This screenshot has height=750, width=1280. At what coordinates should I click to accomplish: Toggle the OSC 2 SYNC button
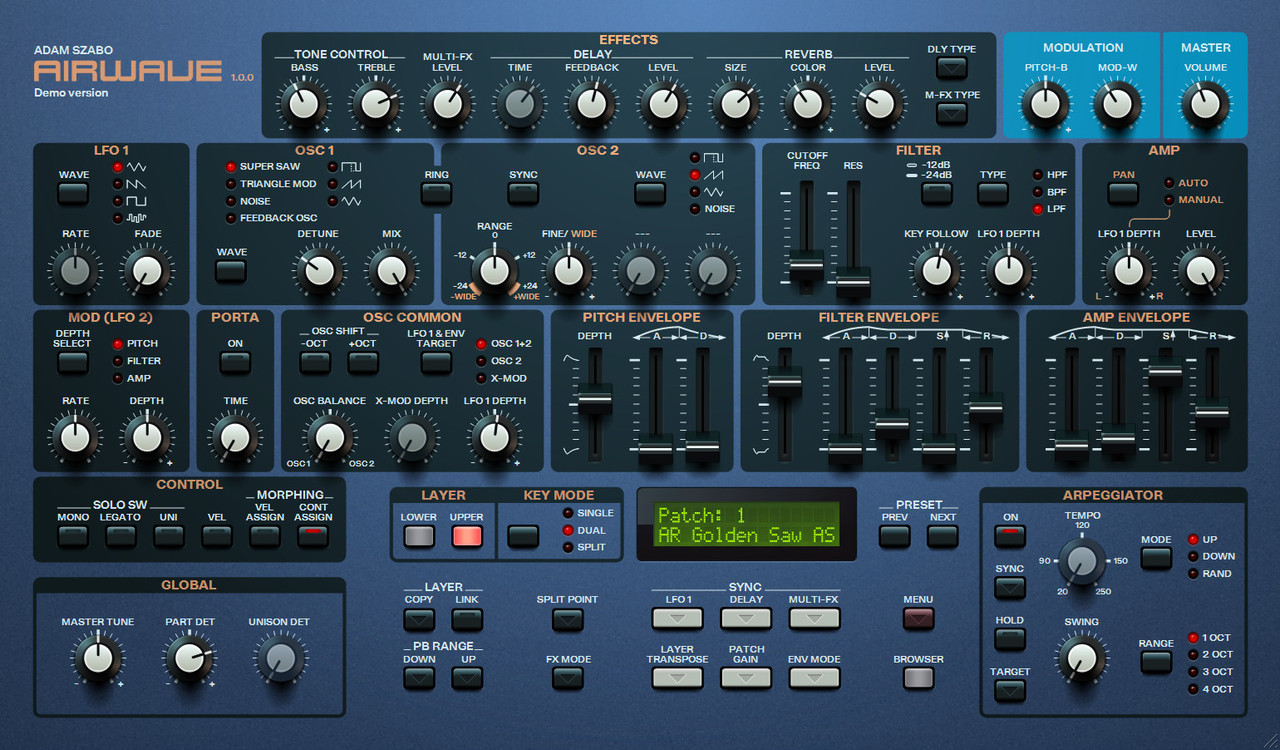(523, 193)
